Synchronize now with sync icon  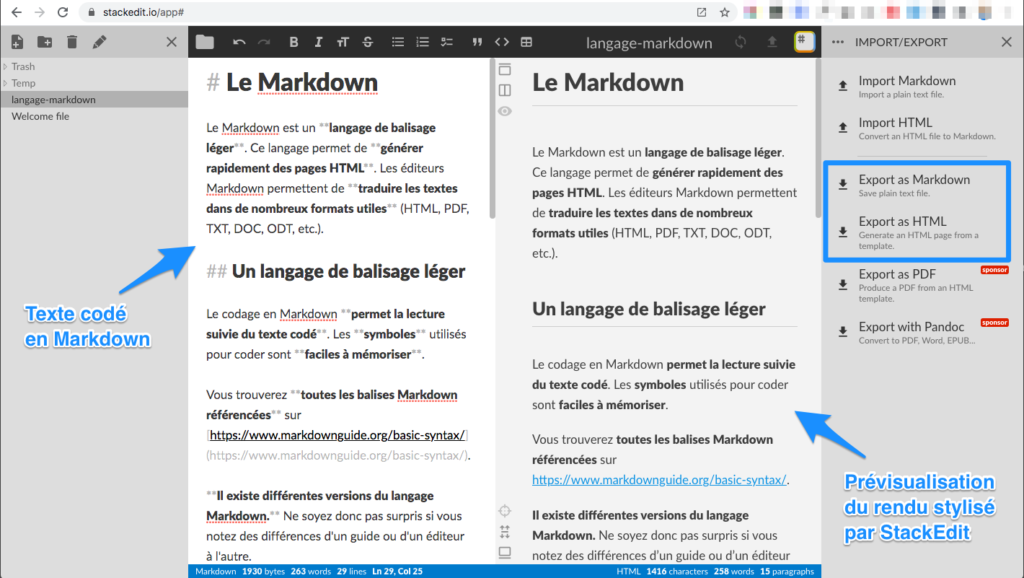pyautogui.click(x=741, y=42)
